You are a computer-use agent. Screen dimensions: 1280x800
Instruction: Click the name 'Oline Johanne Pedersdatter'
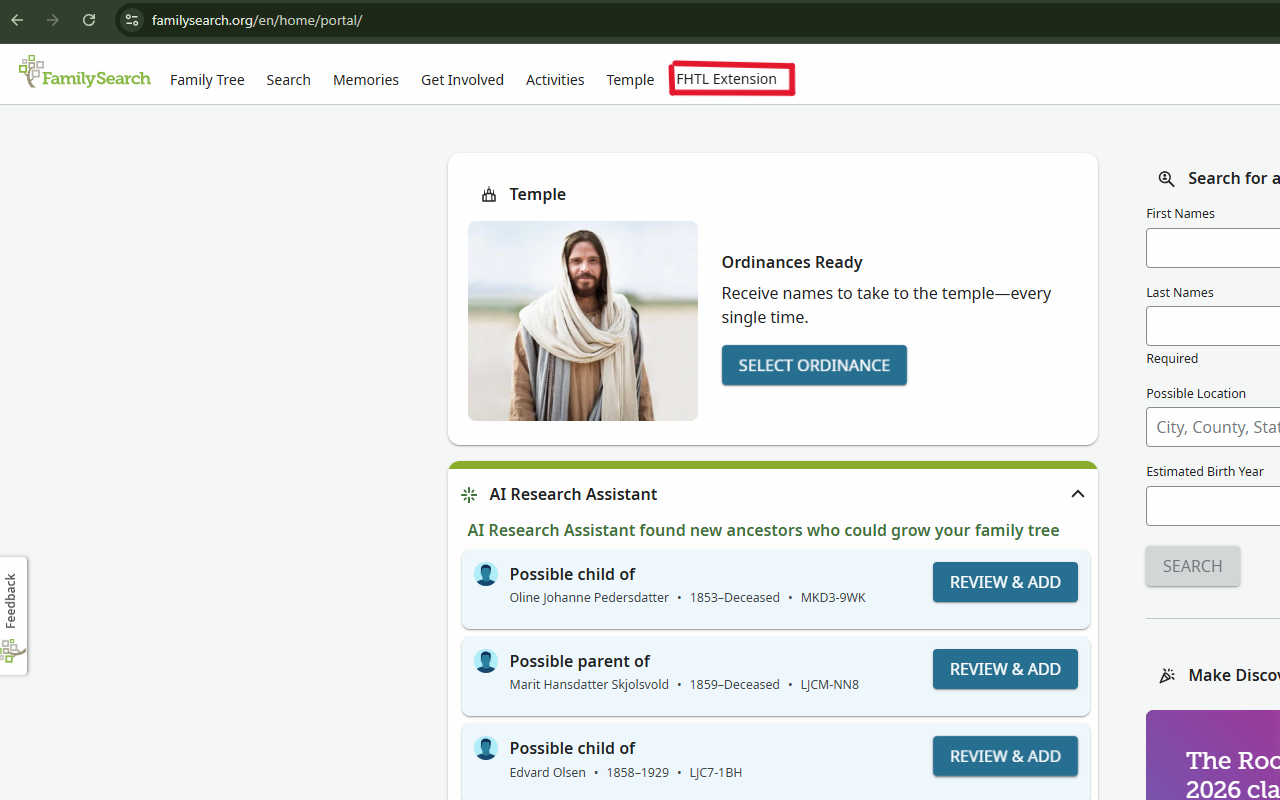coord(589,598)
